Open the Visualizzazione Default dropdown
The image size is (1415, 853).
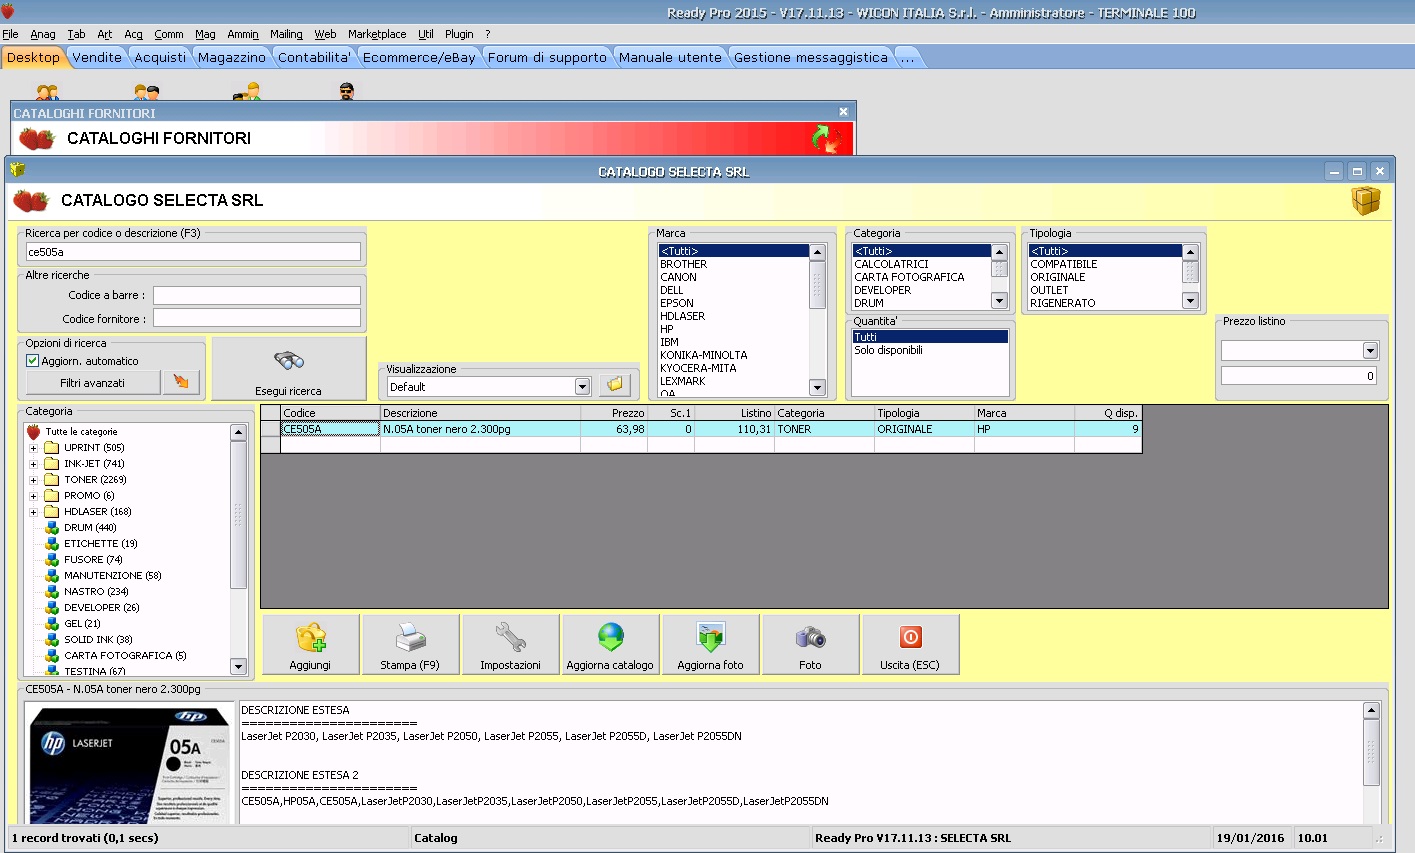tap(582, 387)
